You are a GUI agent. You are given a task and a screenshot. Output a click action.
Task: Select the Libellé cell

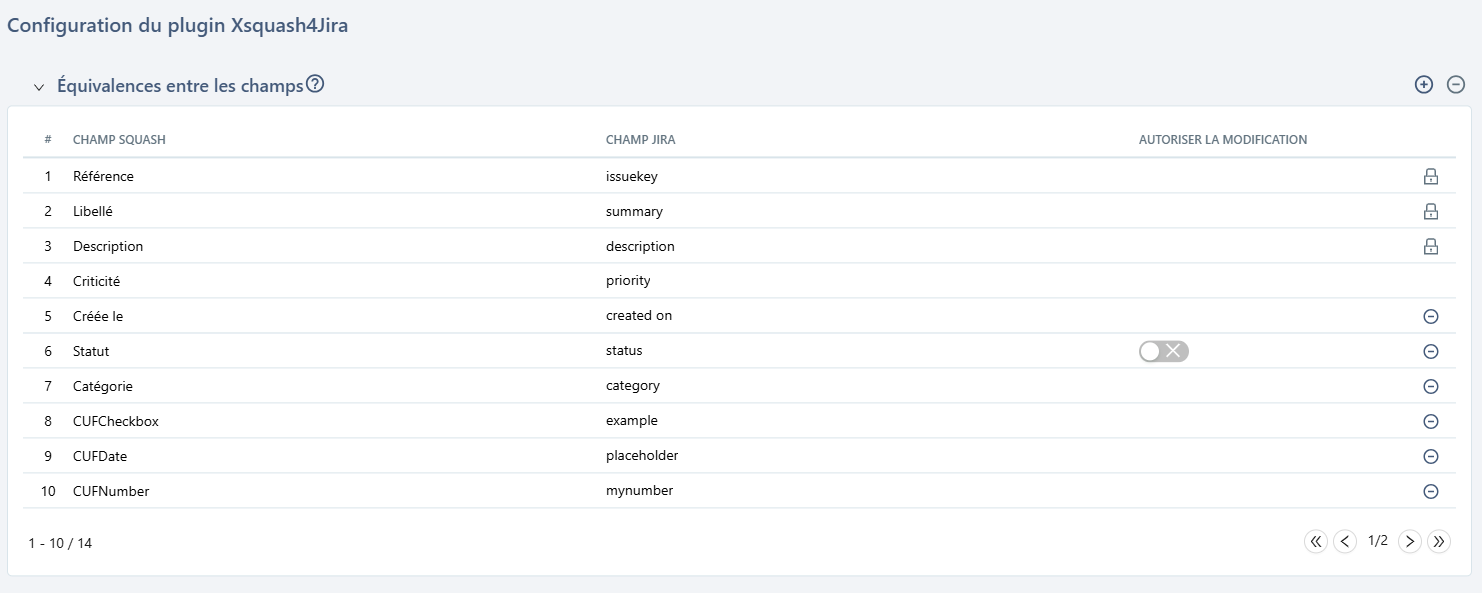point(93,211)
